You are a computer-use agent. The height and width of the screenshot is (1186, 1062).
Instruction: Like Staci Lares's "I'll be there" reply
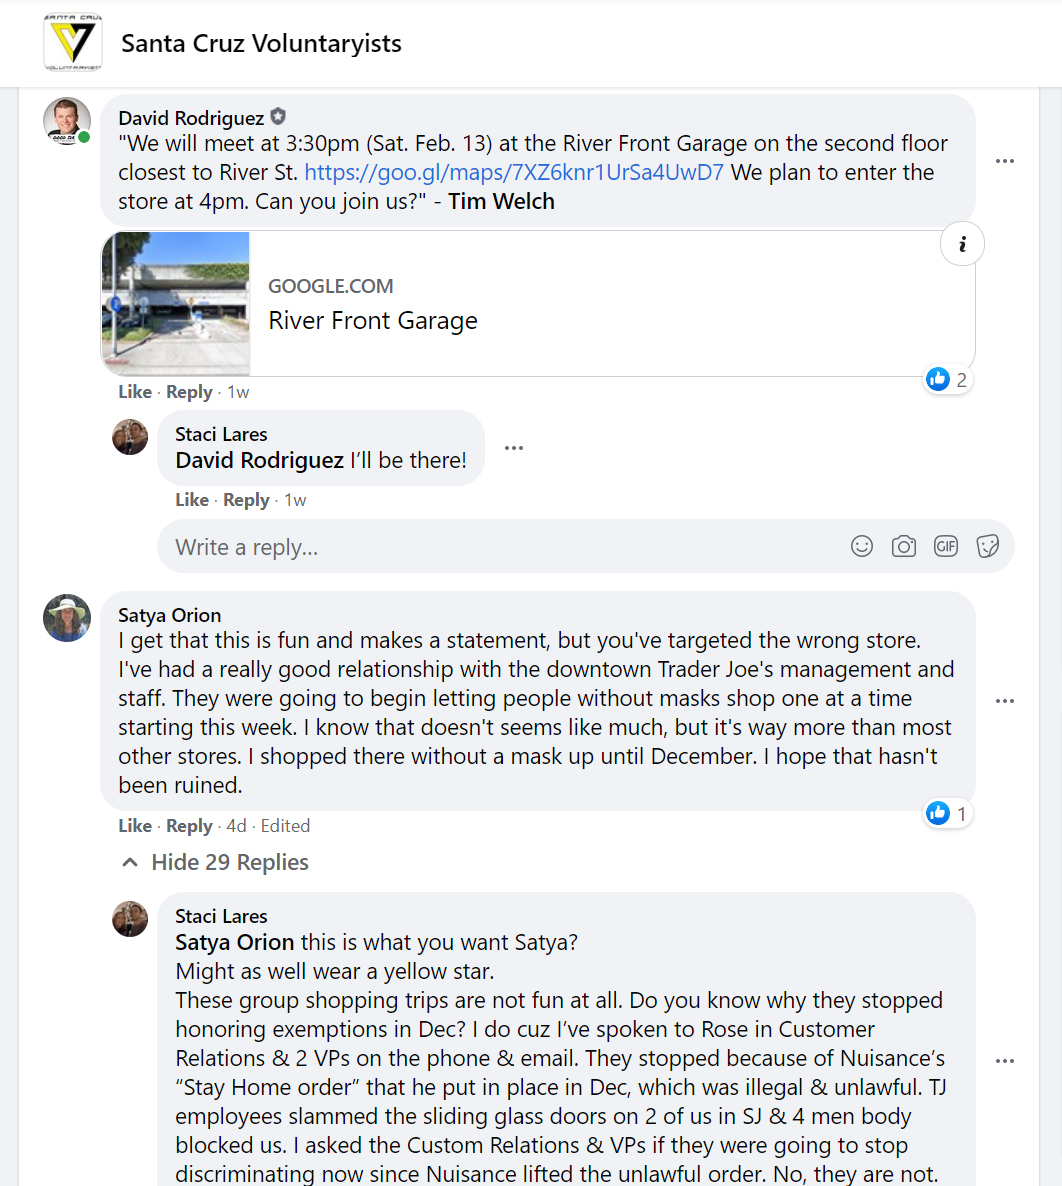tap(192, 500)
